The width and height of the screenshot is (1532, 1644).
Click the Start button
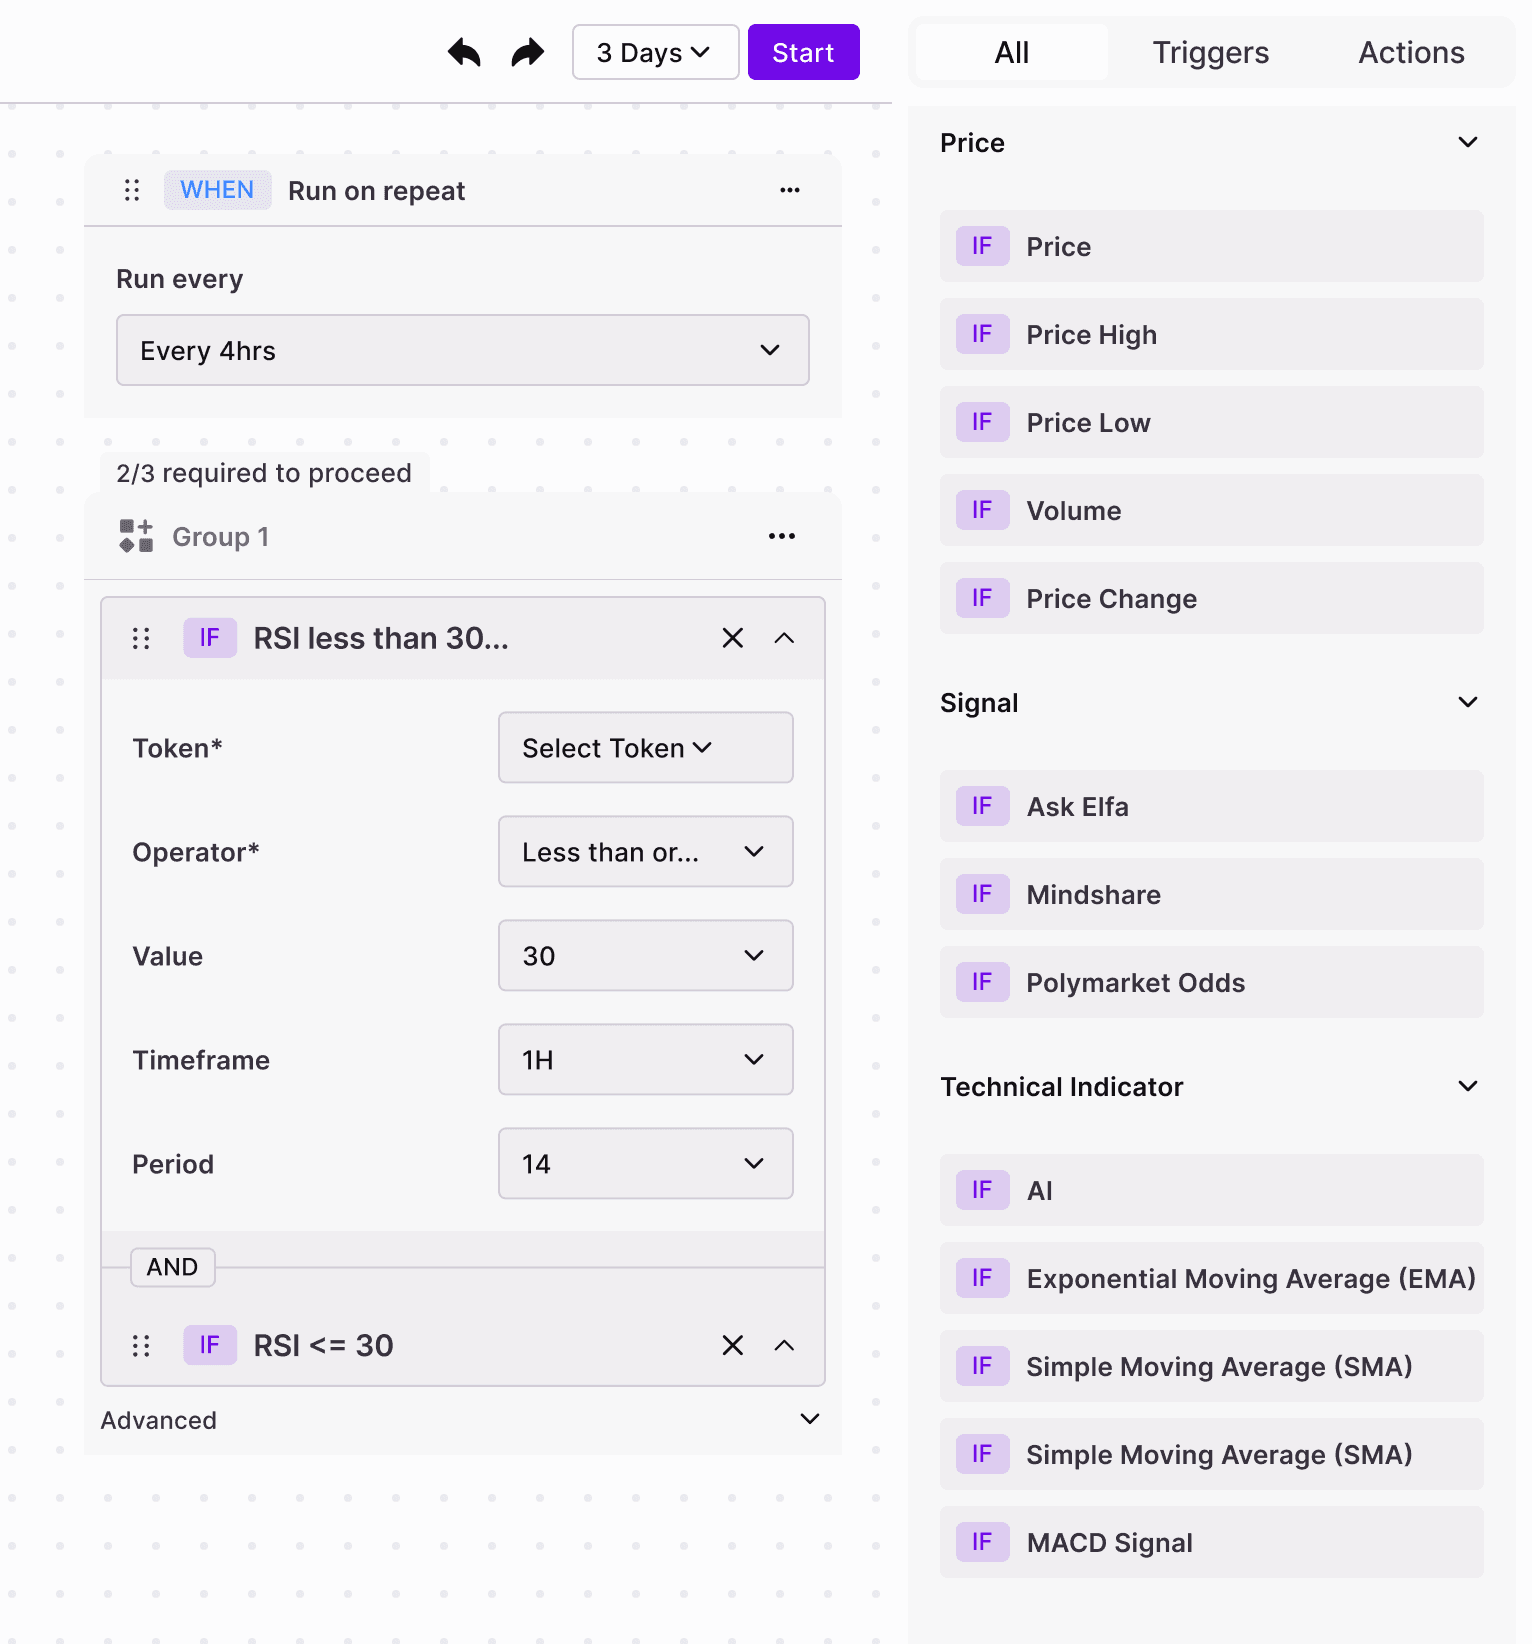pyautogui.click(x=803, y=52)
